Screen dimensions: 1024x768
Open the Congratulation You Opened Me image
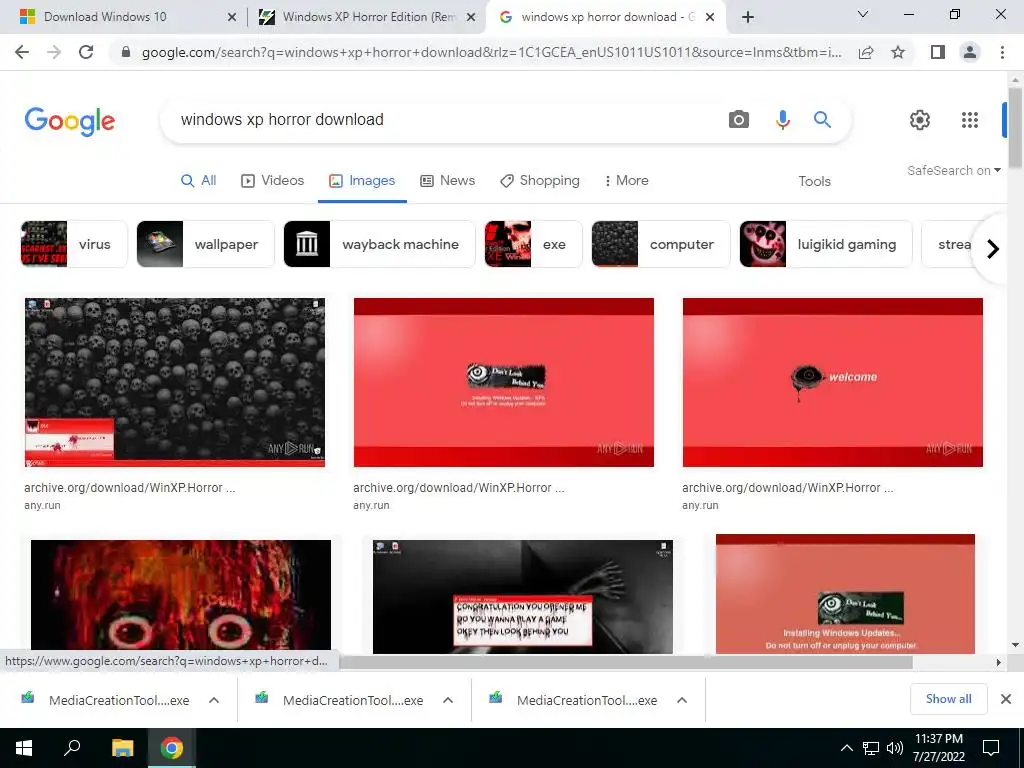pos(522,596)
